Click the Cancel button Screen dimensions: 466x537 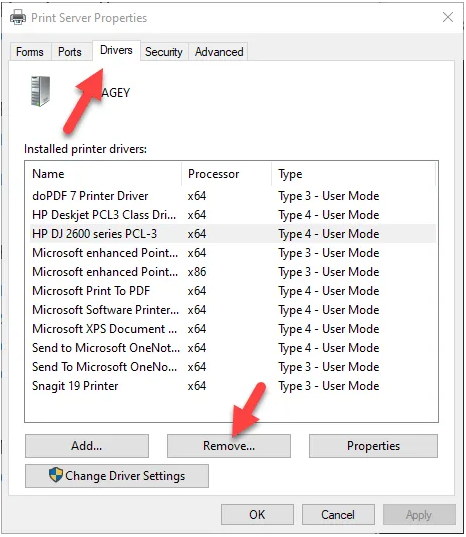point(338,514)
